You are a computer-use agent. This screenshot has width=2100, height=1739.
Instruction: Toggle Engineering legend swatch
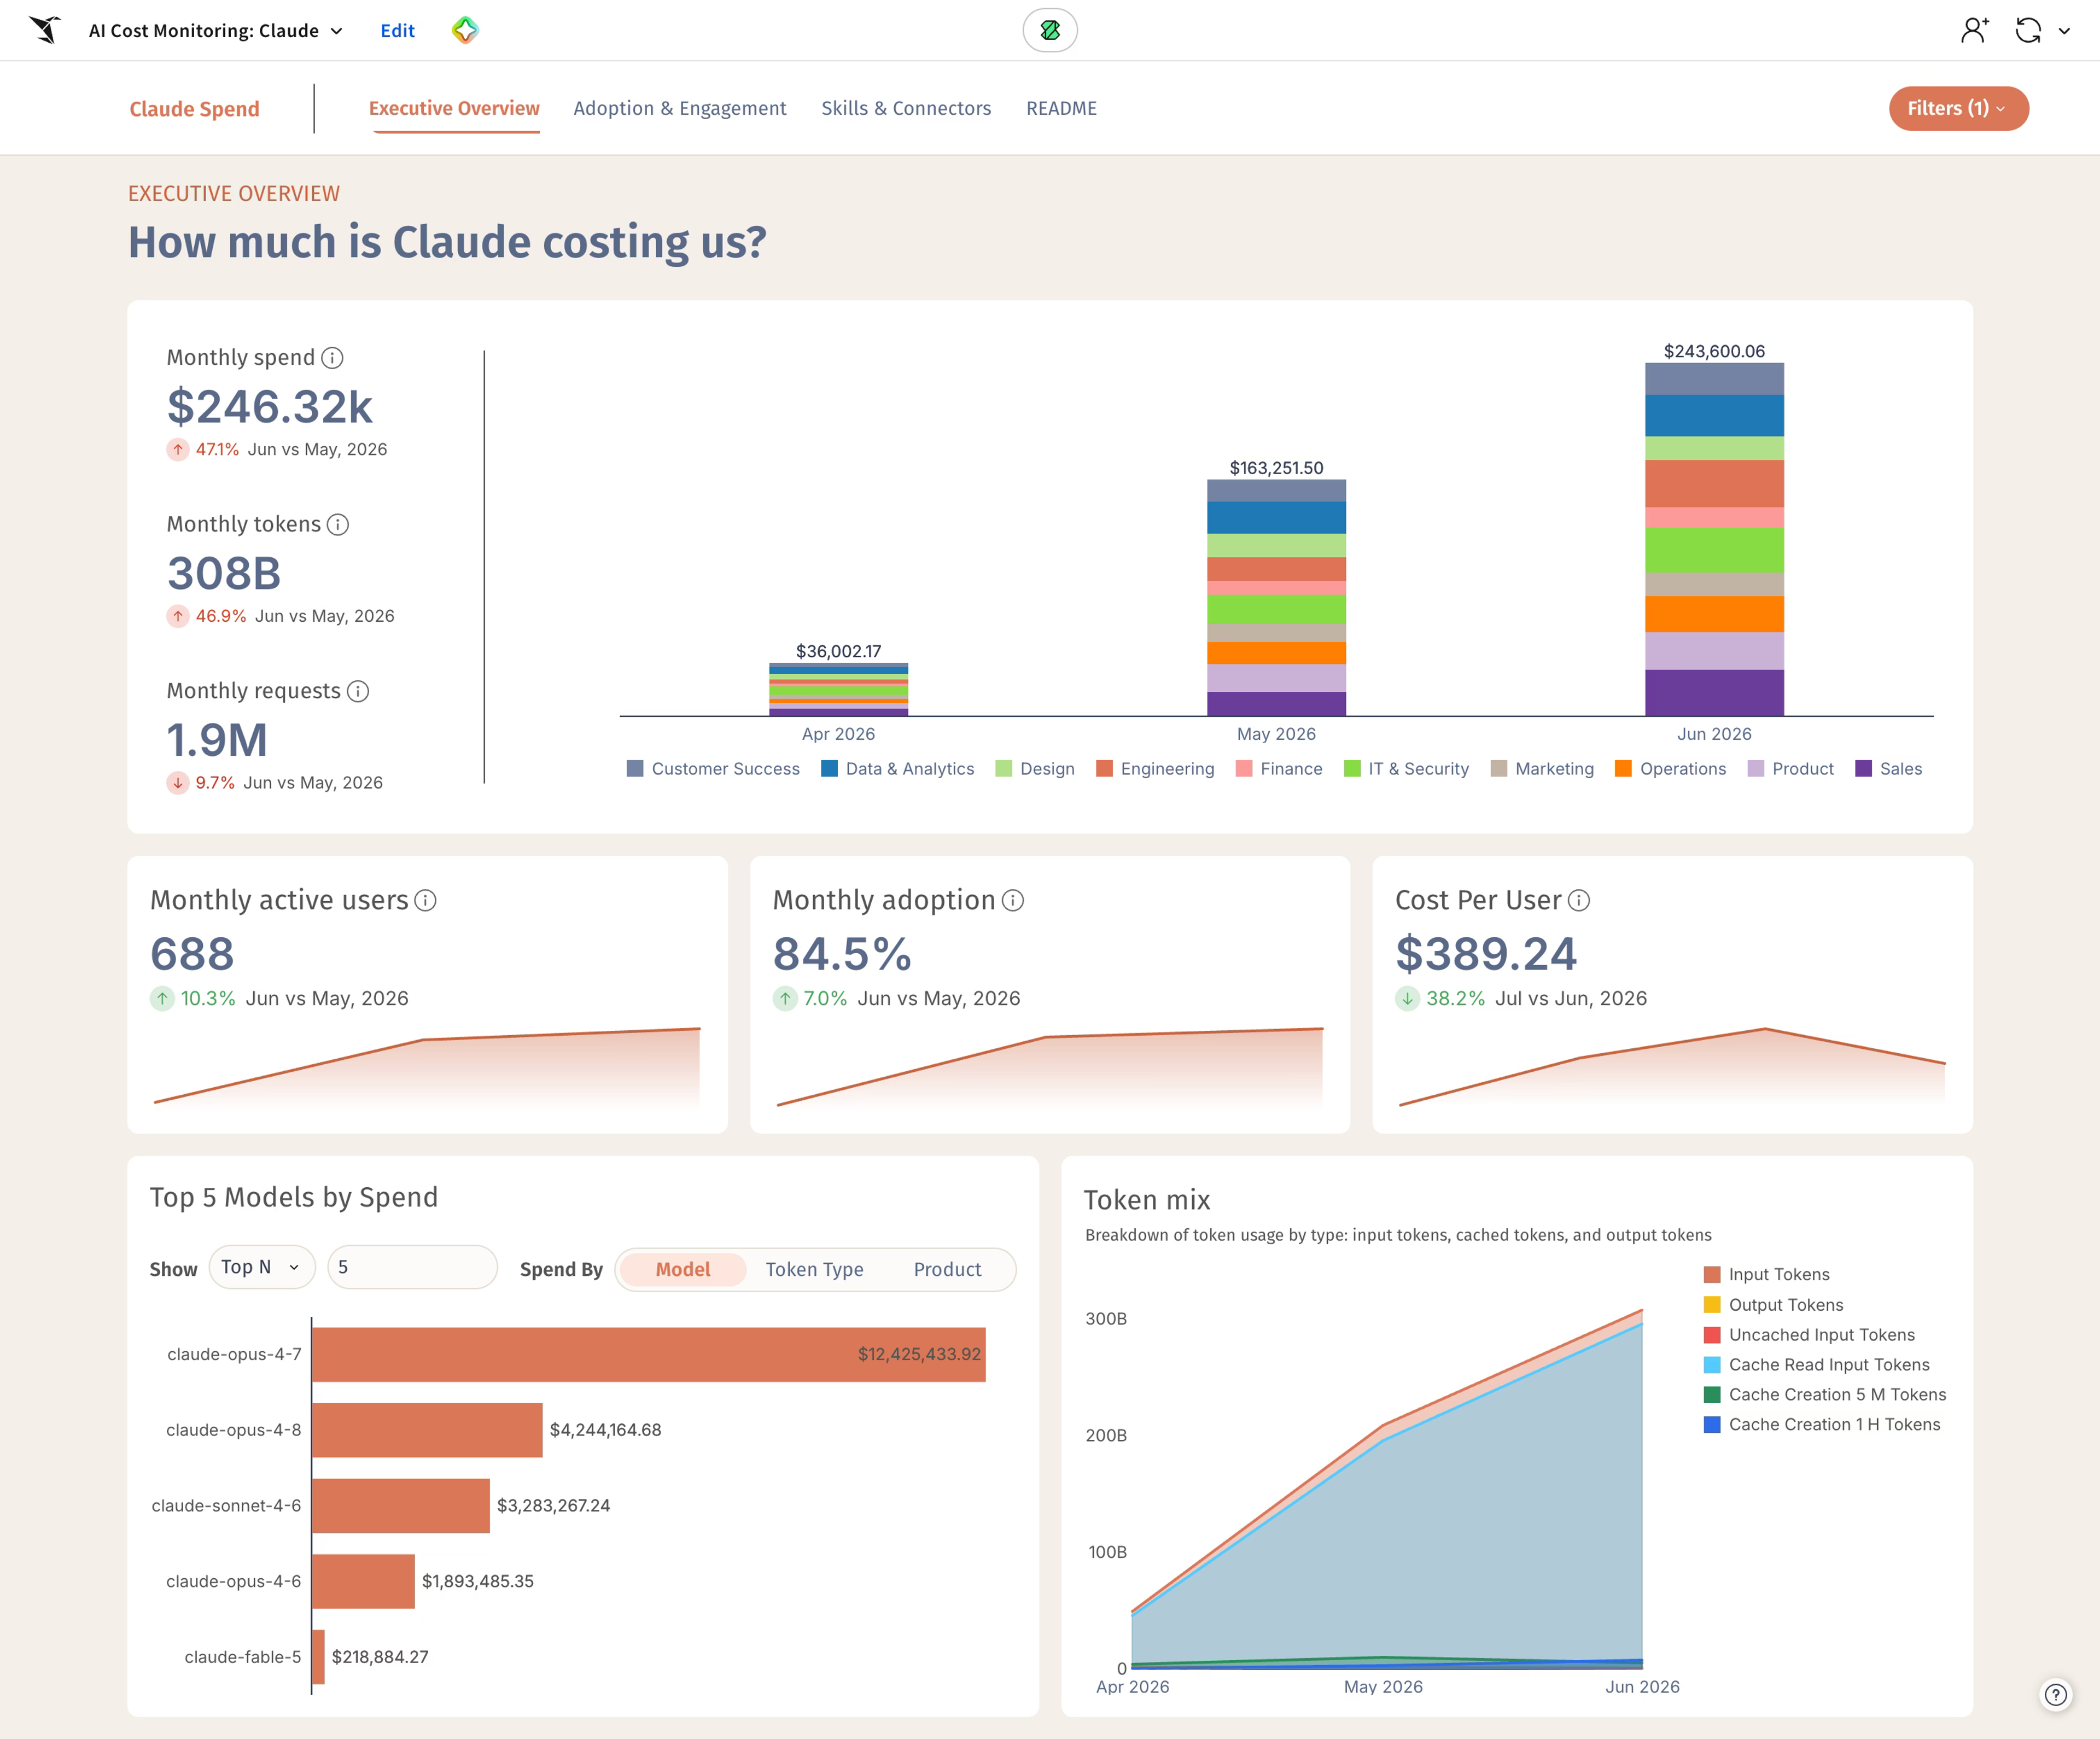tap(1104, 769)
